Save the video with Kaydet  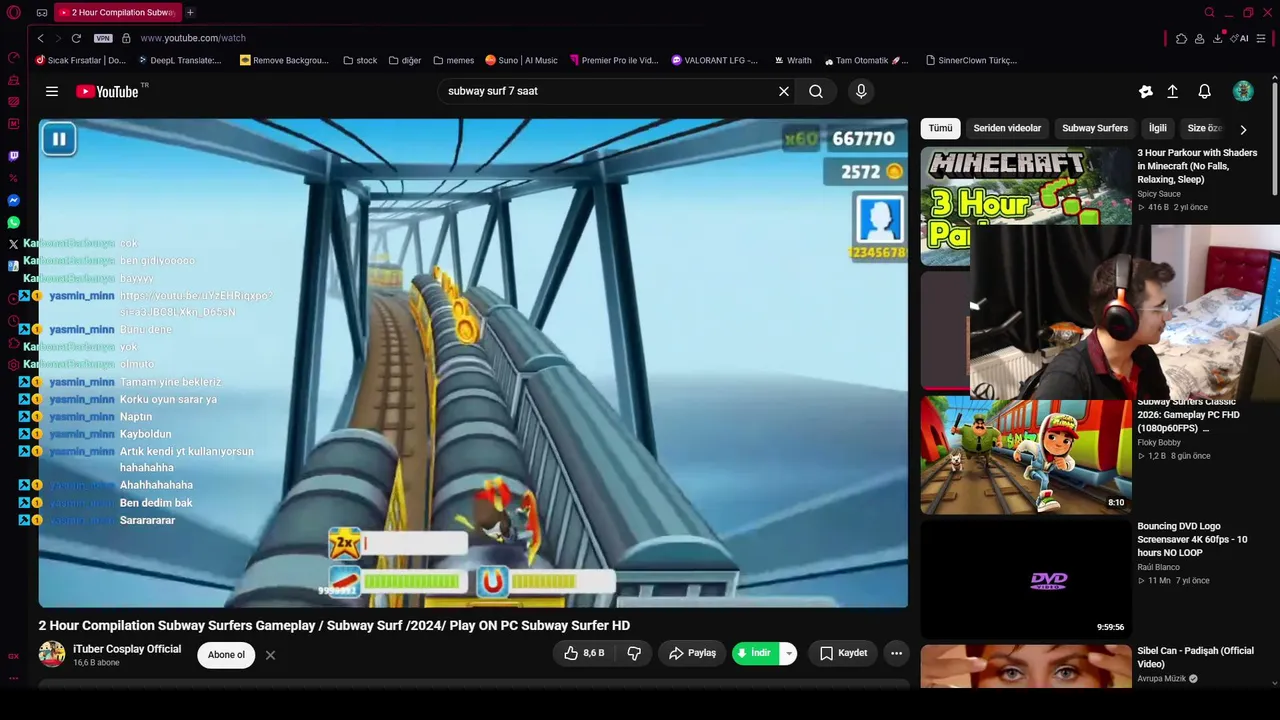pyautogui.click(x=843, y=653)
